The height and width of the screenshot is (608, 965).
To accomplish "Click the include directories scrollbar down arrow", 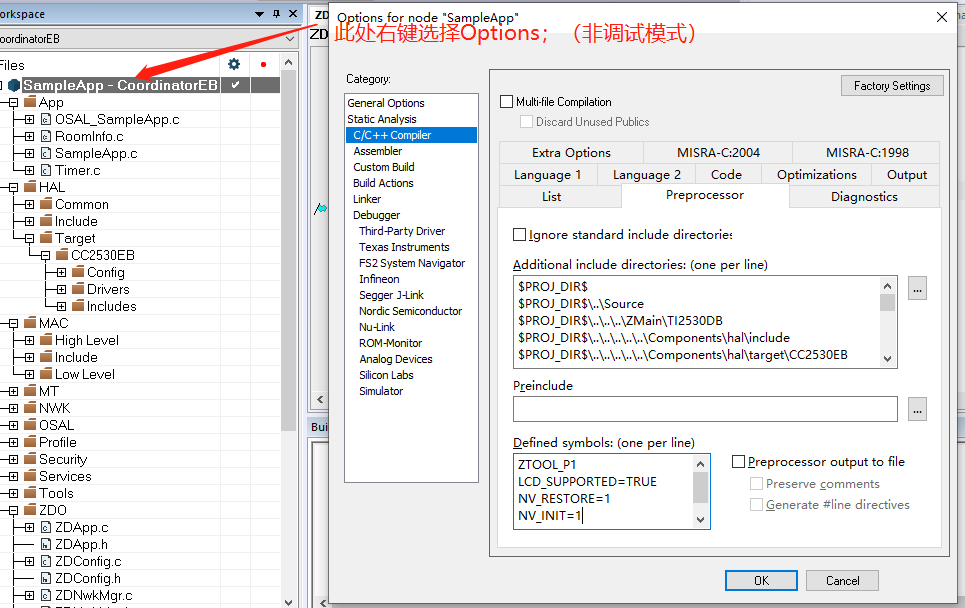I will pos(887,359).
